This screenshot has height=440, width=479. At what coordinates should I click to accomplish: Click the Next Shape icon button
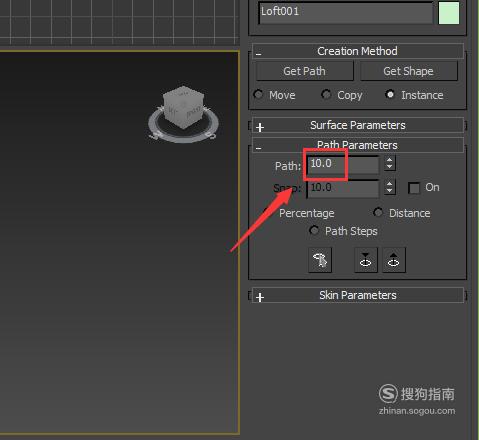coord(394,260)
